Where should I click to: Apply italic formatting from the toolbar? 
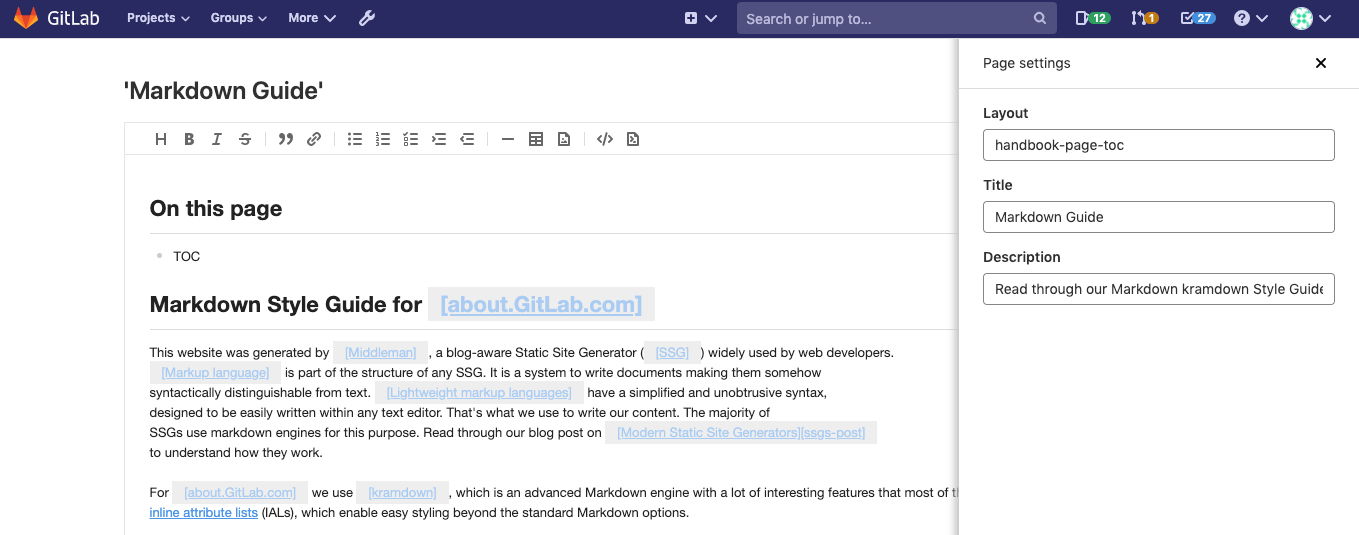point(217,140)
